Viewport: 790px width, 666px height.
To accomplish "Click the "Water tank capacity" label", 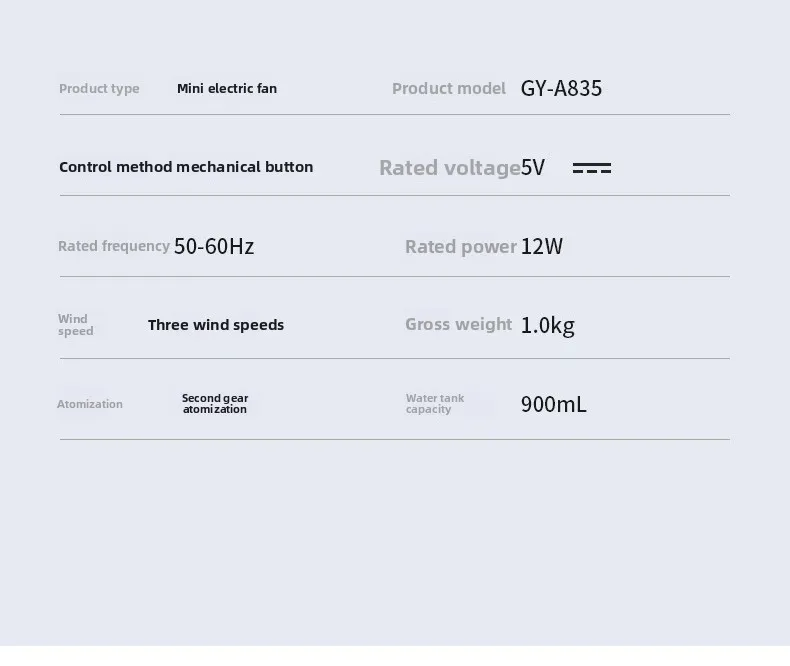I will tap(435, 404).
